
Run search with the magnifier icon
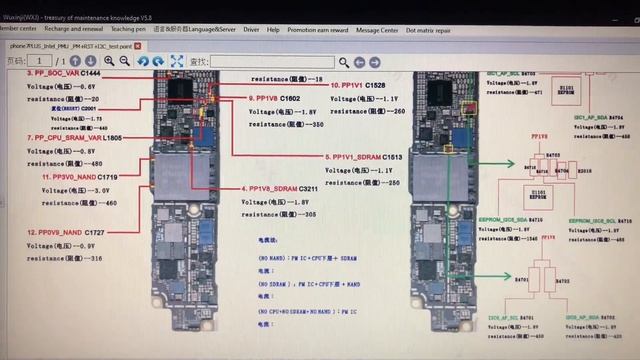(x=344, y=62)
